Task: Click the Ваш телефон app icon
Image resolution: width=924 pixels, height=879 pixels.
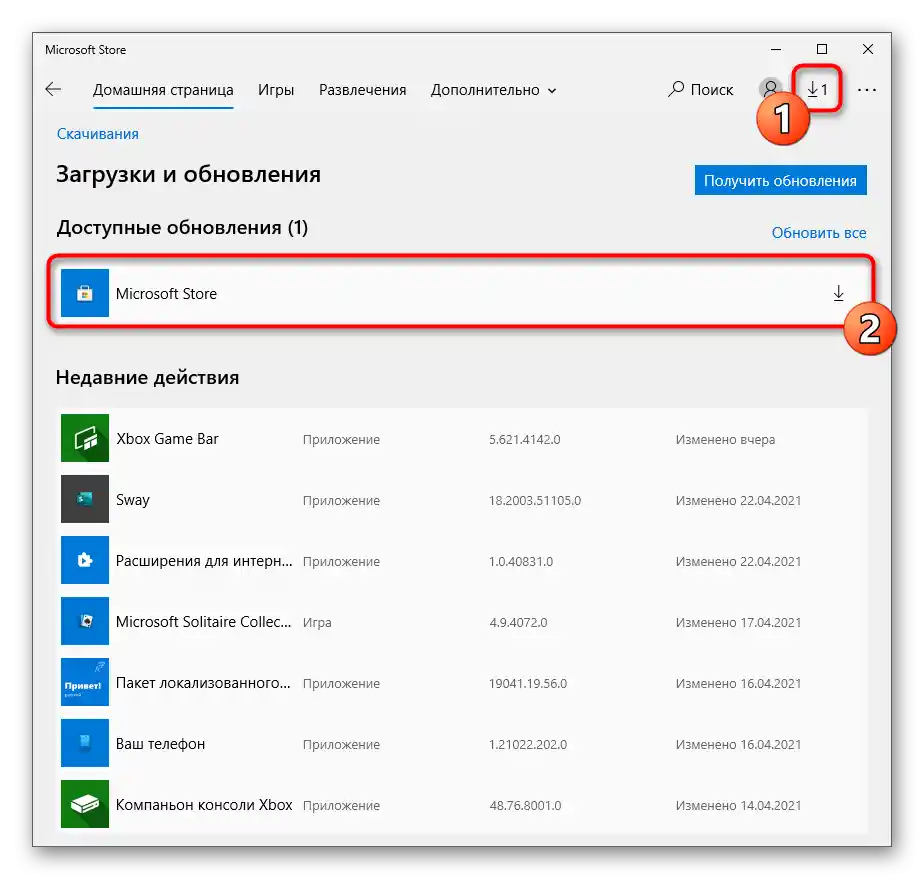Action: [x=85, y=743]
